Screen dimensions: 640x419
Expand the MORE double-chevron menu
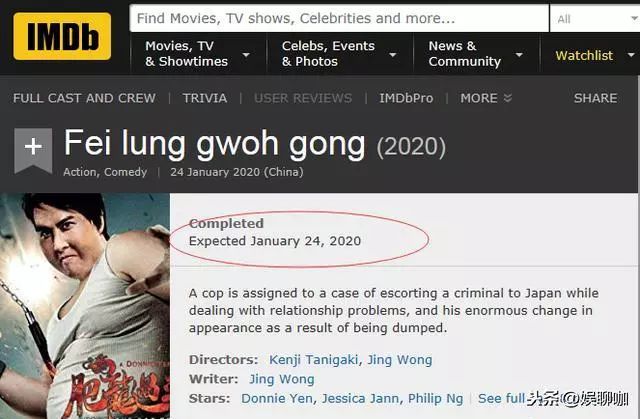[486, 98]
